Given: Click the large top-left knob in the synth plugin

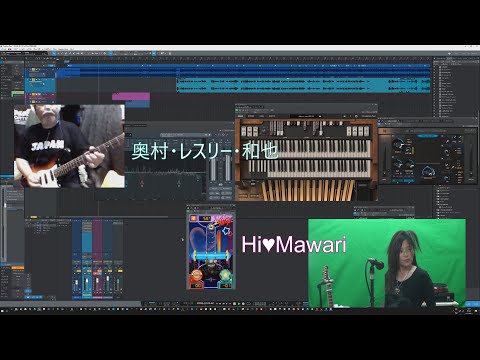Looking at the screenshot, I should click(397, 144).
